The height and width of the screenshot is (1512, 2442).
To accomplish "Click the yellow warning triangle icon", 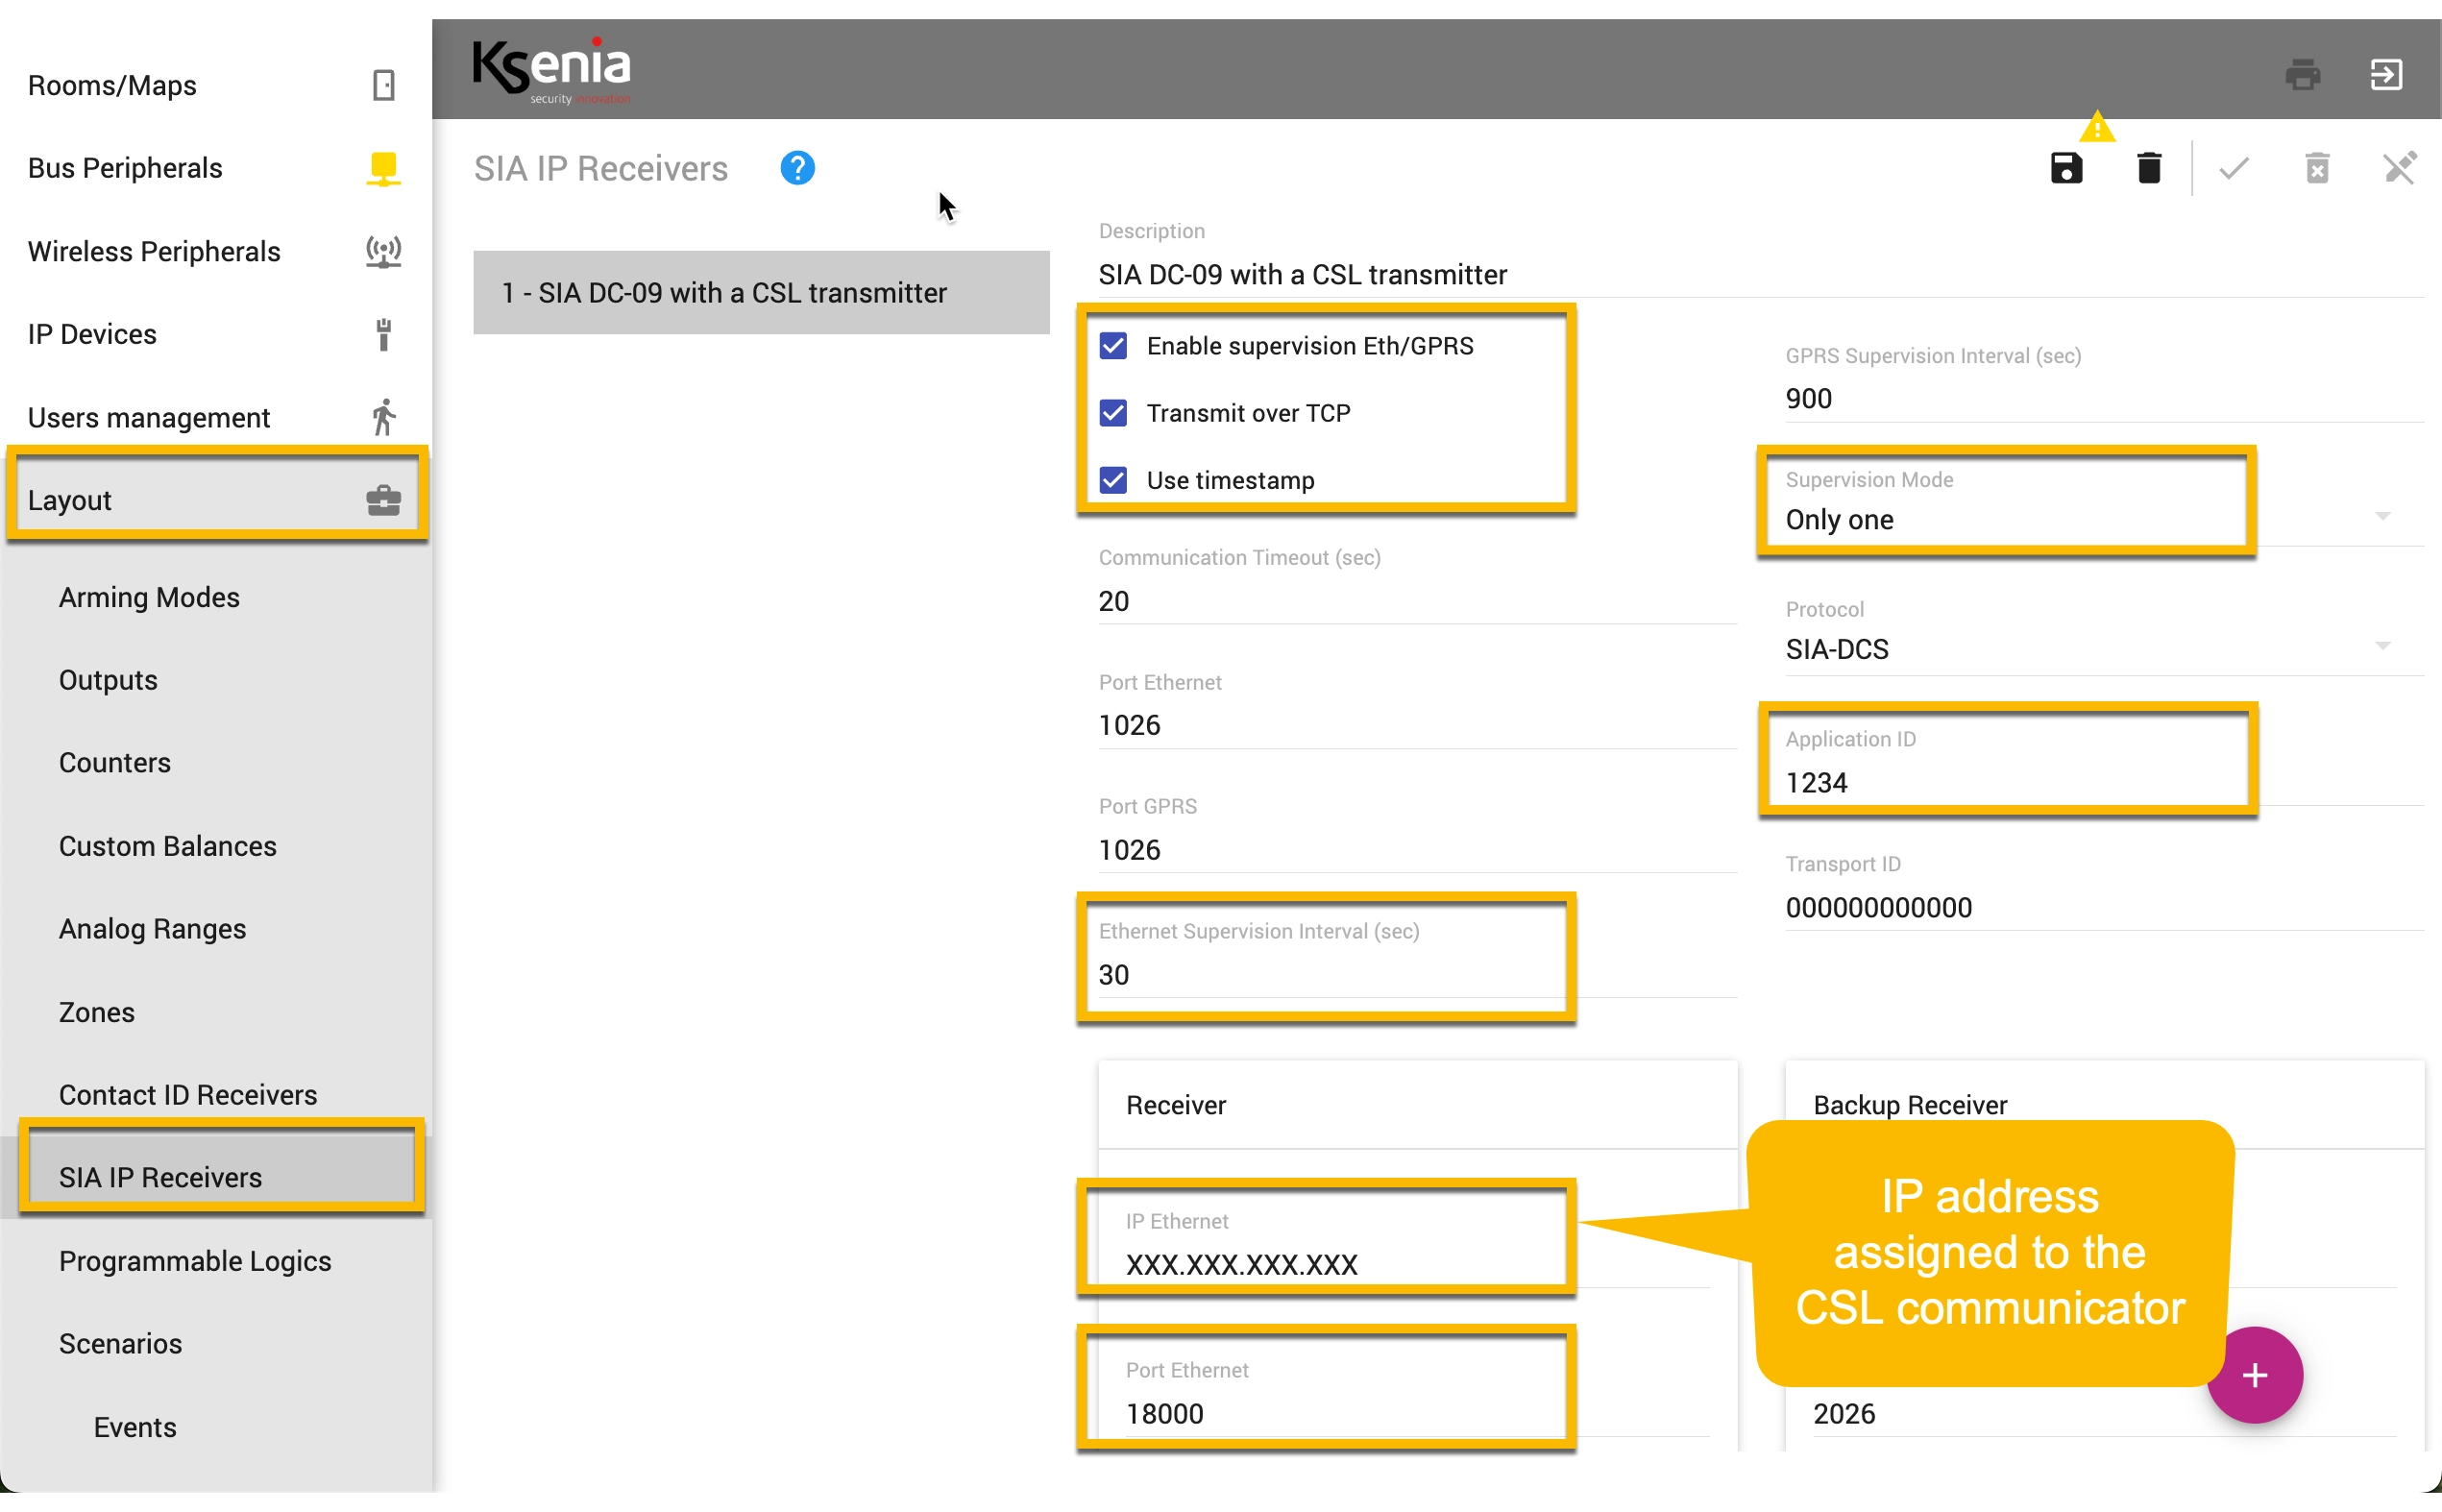I will [2096, 127].
